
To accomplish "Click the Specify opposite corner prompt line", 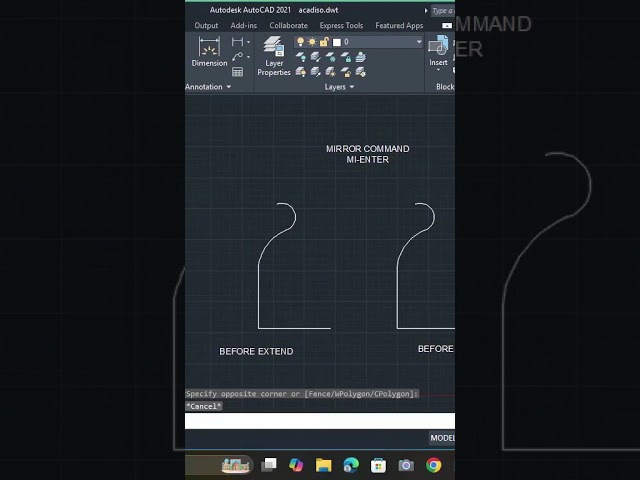I will tap(302, 393).
